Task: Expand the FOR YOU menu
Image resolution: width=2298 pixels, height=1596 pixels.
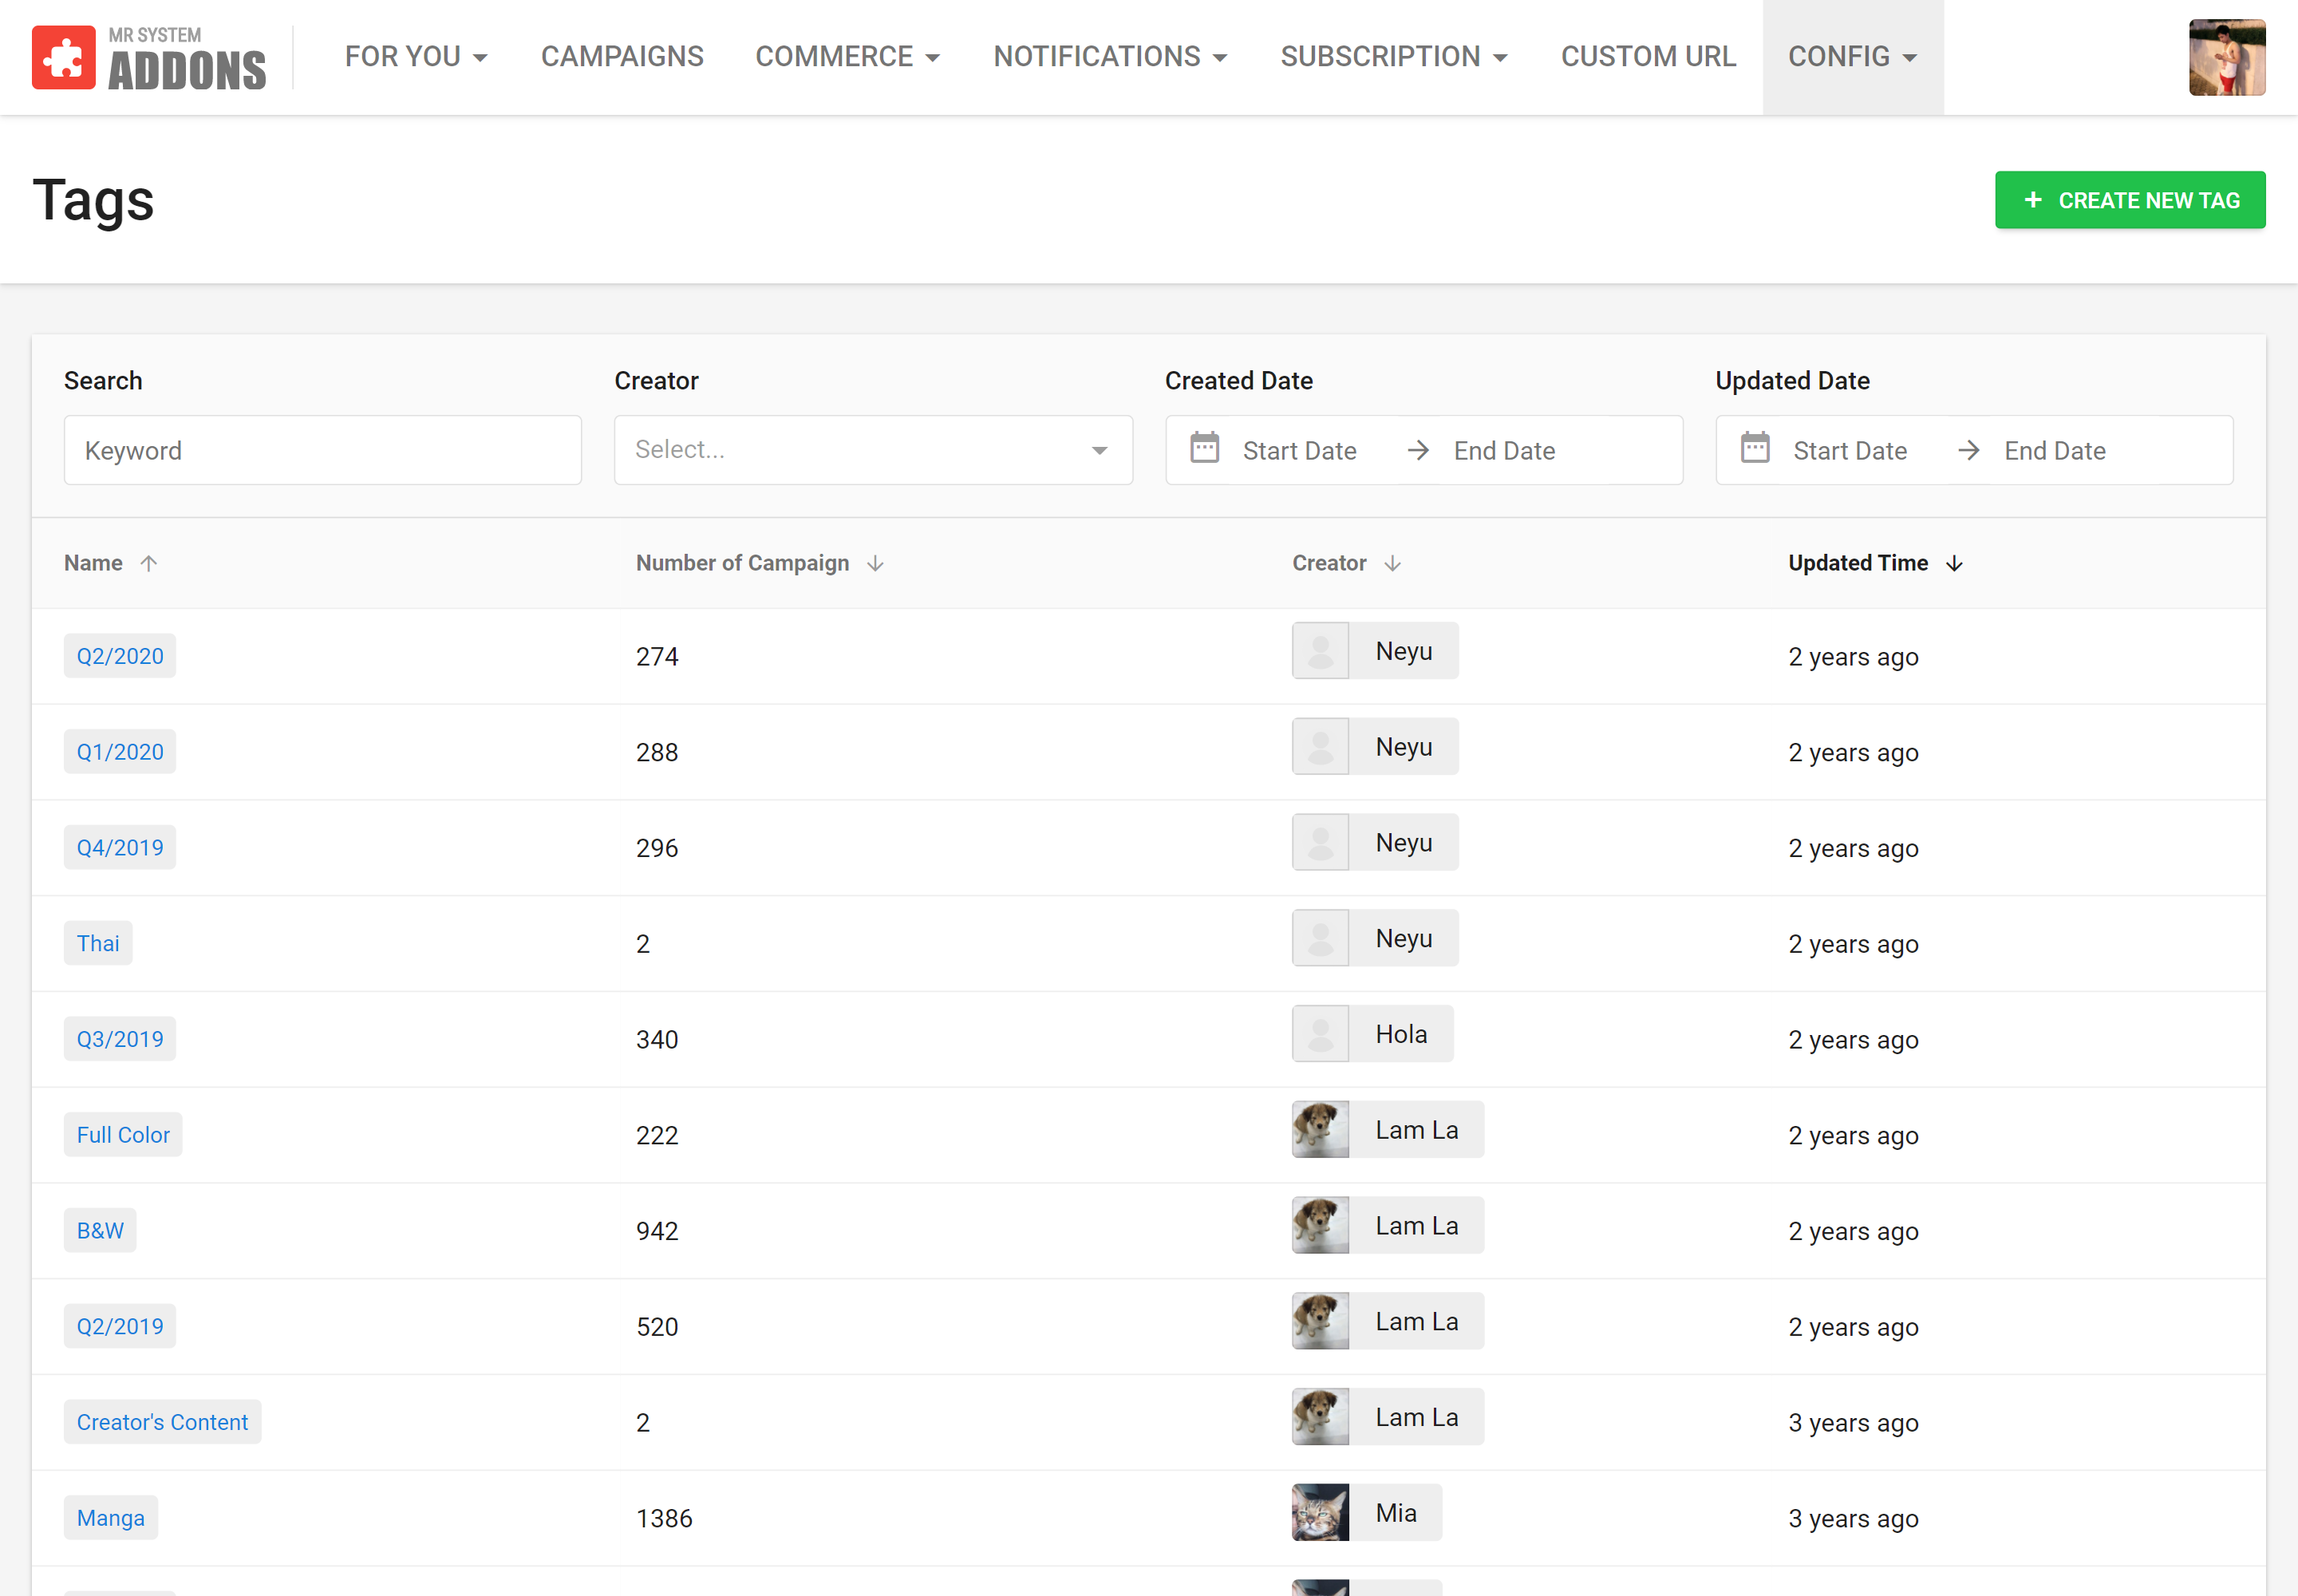Action: (416, 57)
